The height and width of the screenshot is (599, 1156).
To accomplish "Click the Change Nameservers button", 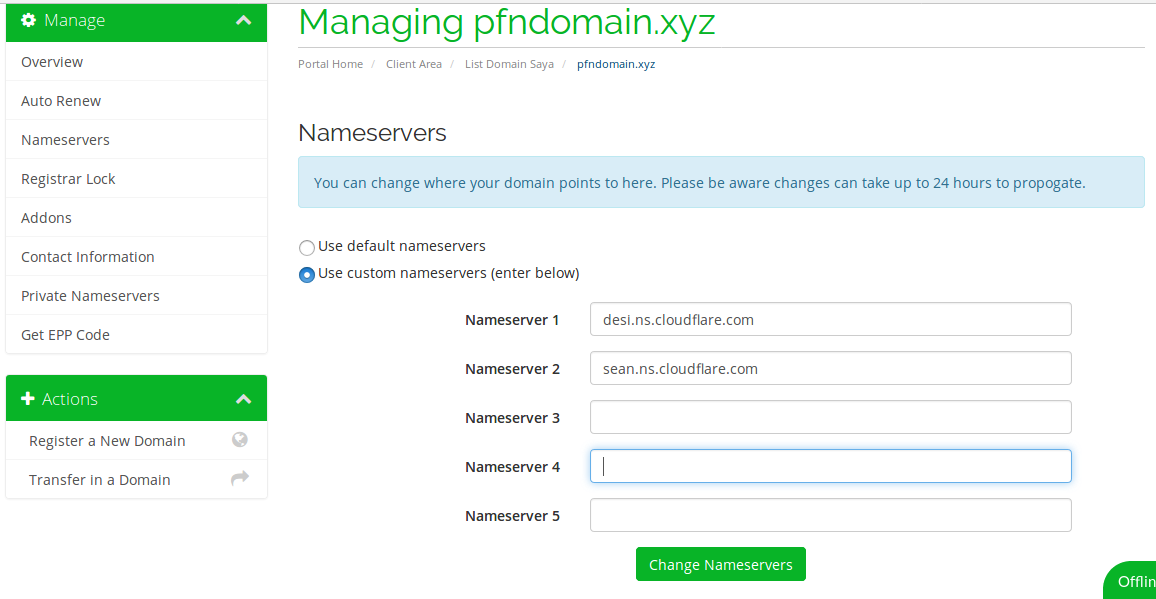I will click(720, 564).
